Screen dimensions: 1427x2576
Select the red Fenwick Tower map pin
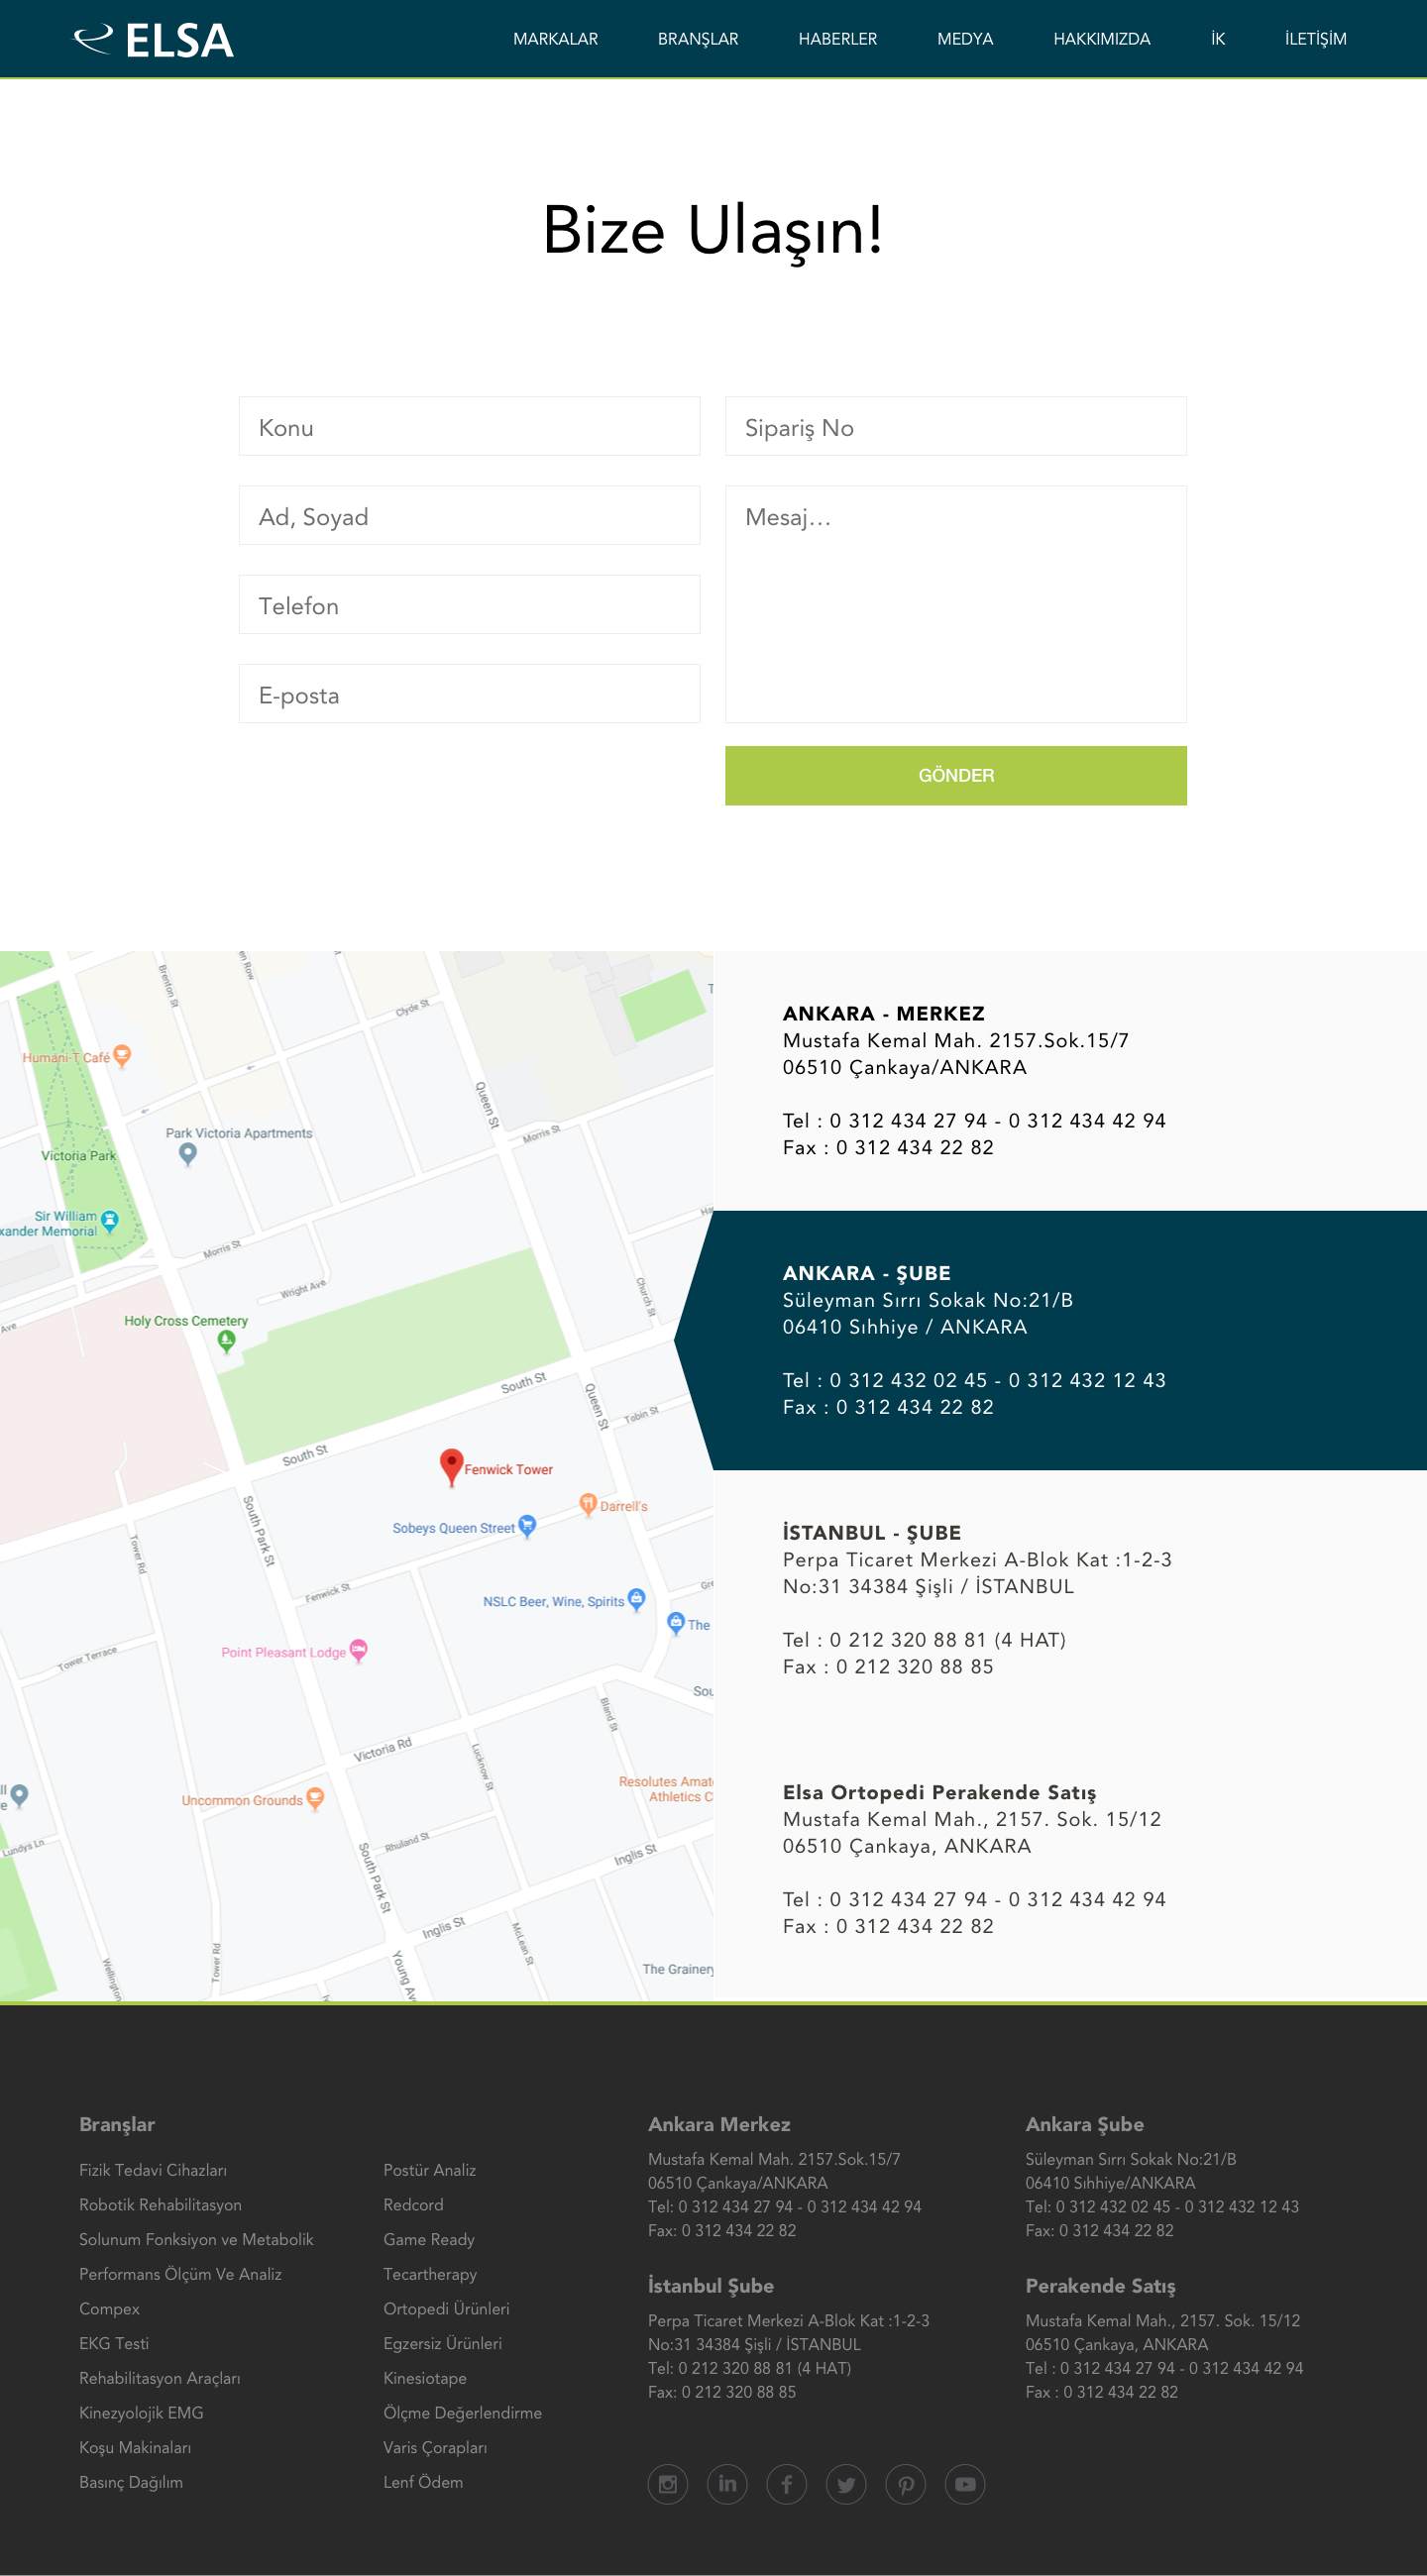(x=451, y=1466)
